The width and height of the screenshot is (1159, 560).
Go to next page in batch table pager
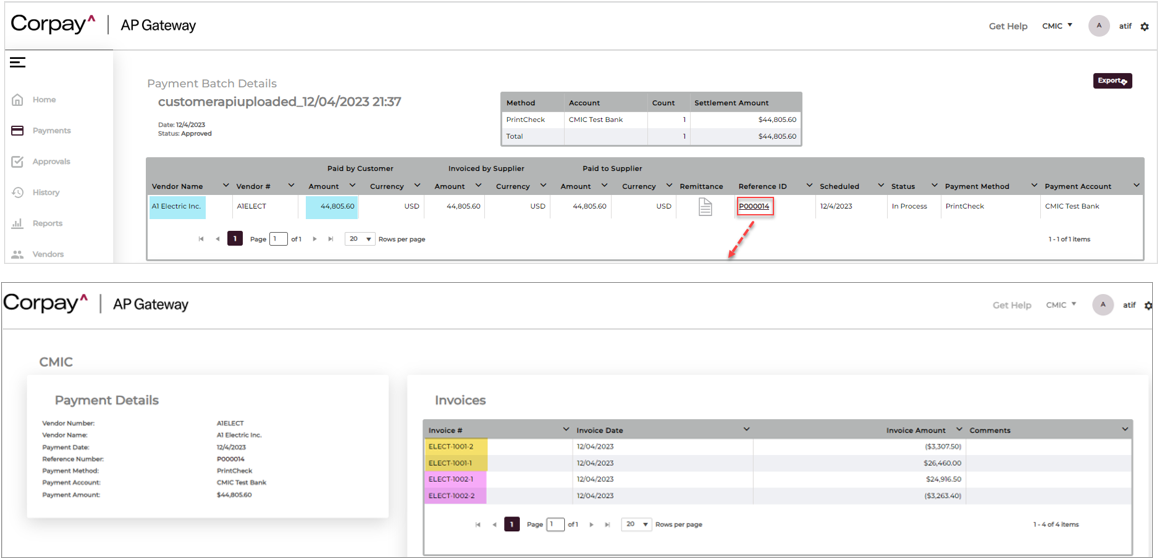tap(315, 239)
